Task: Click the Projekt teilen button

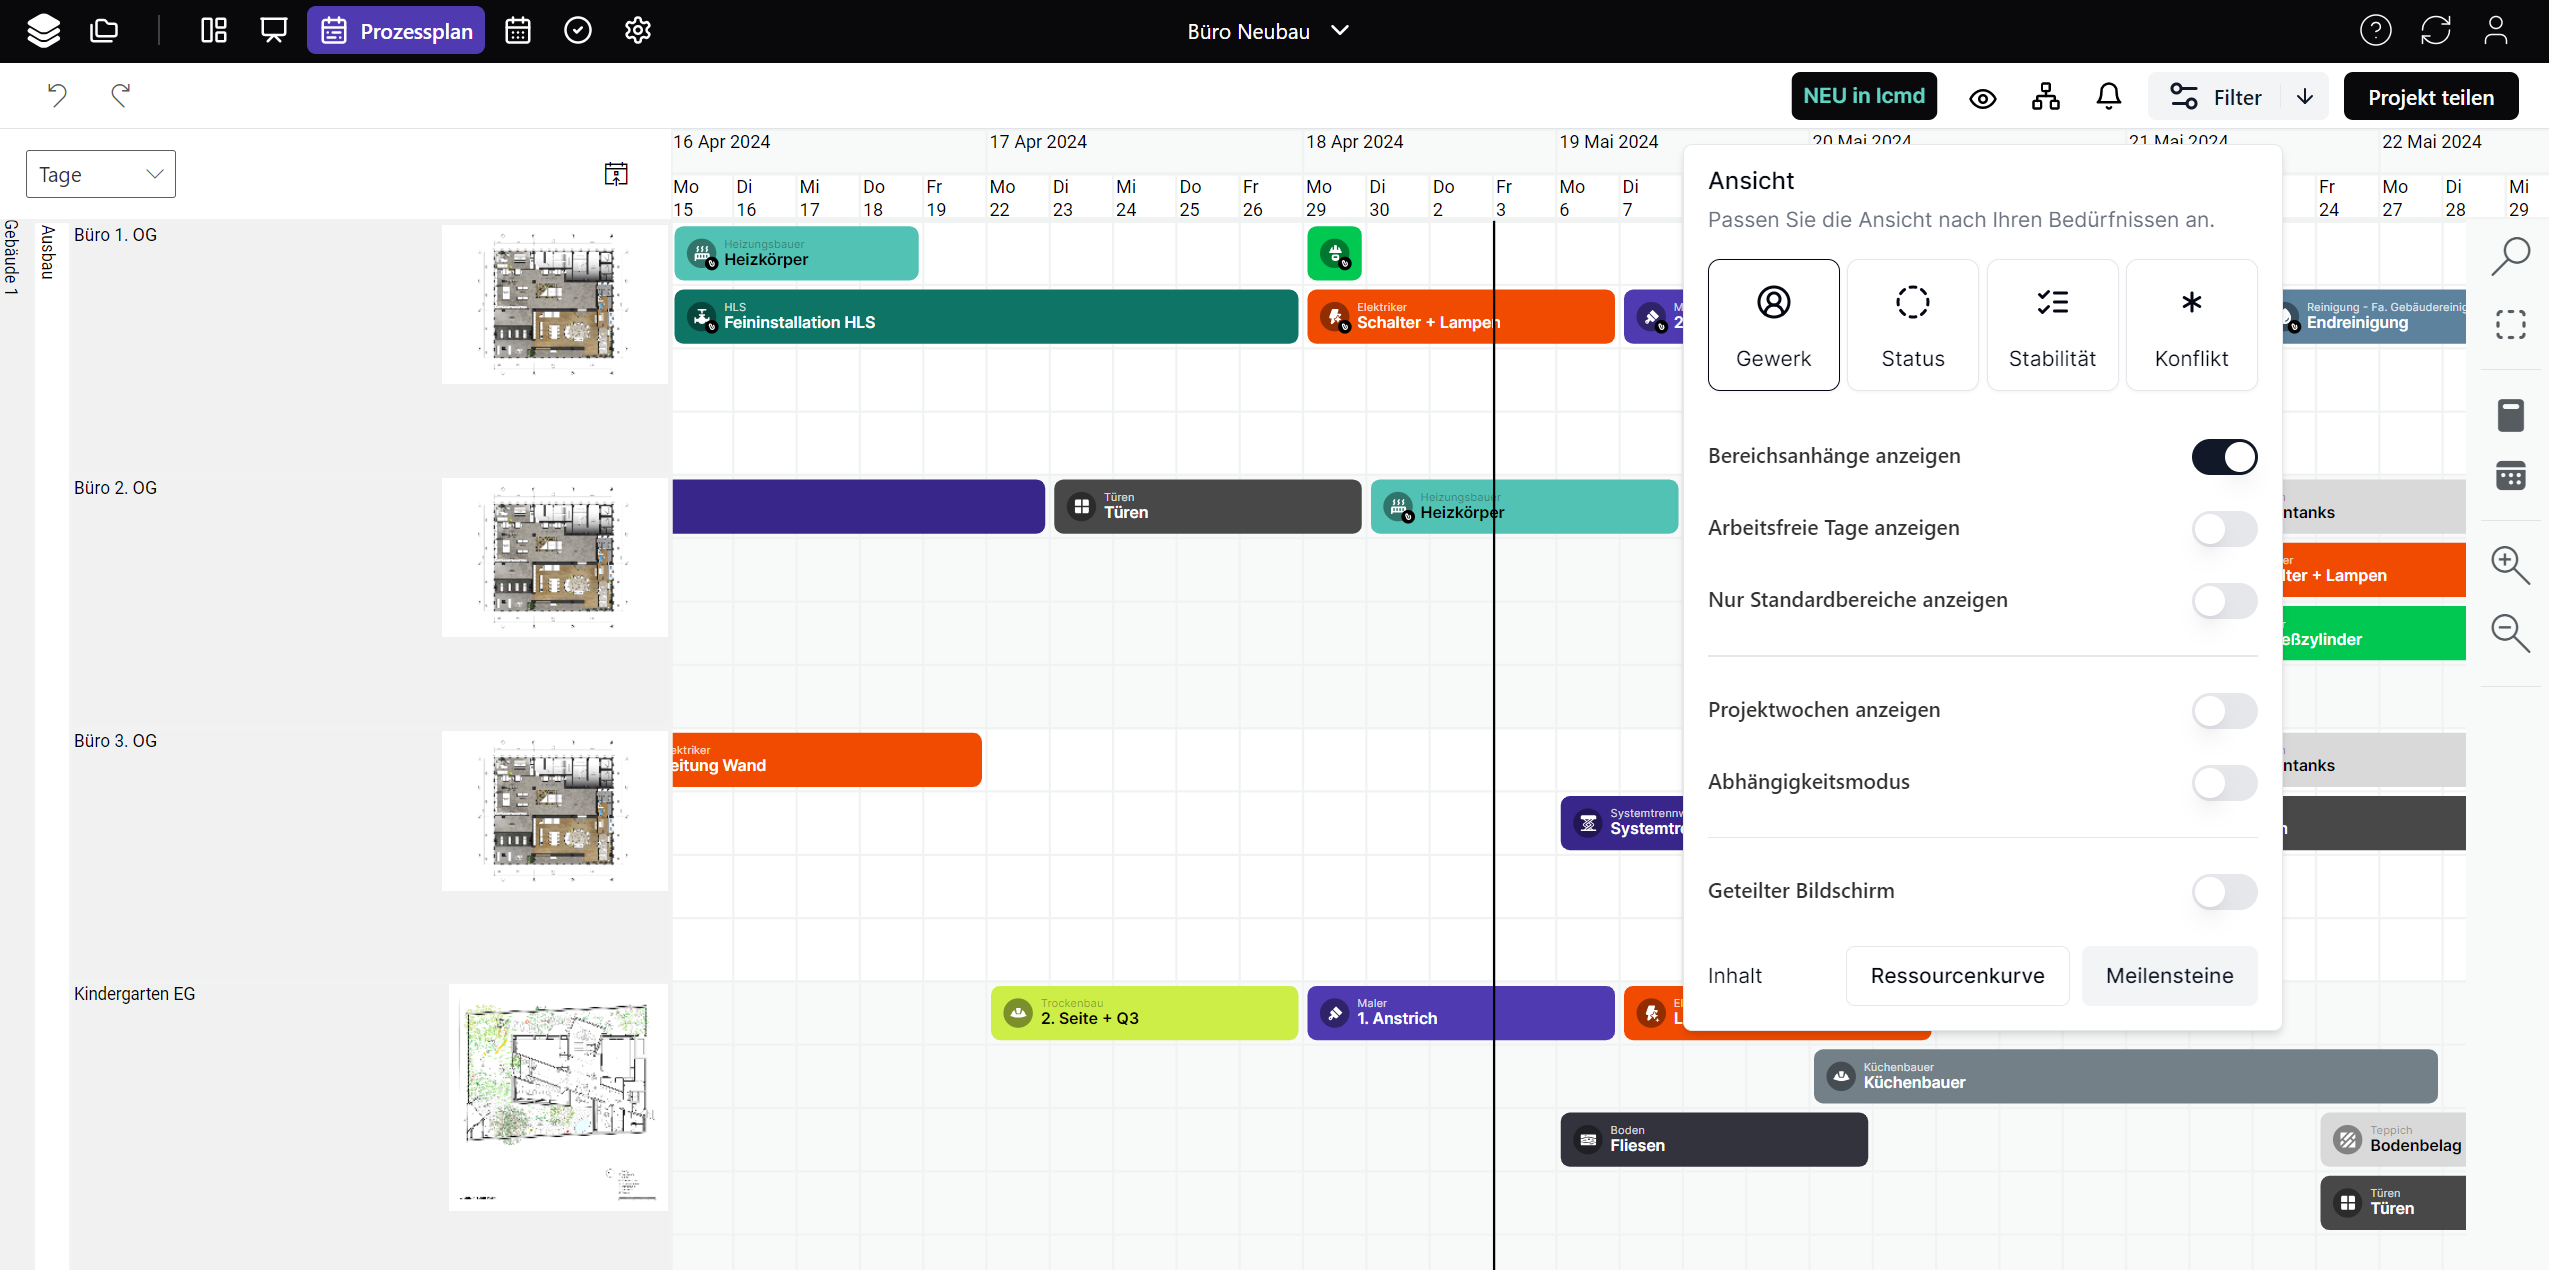Action: [x=2430, y=97]
